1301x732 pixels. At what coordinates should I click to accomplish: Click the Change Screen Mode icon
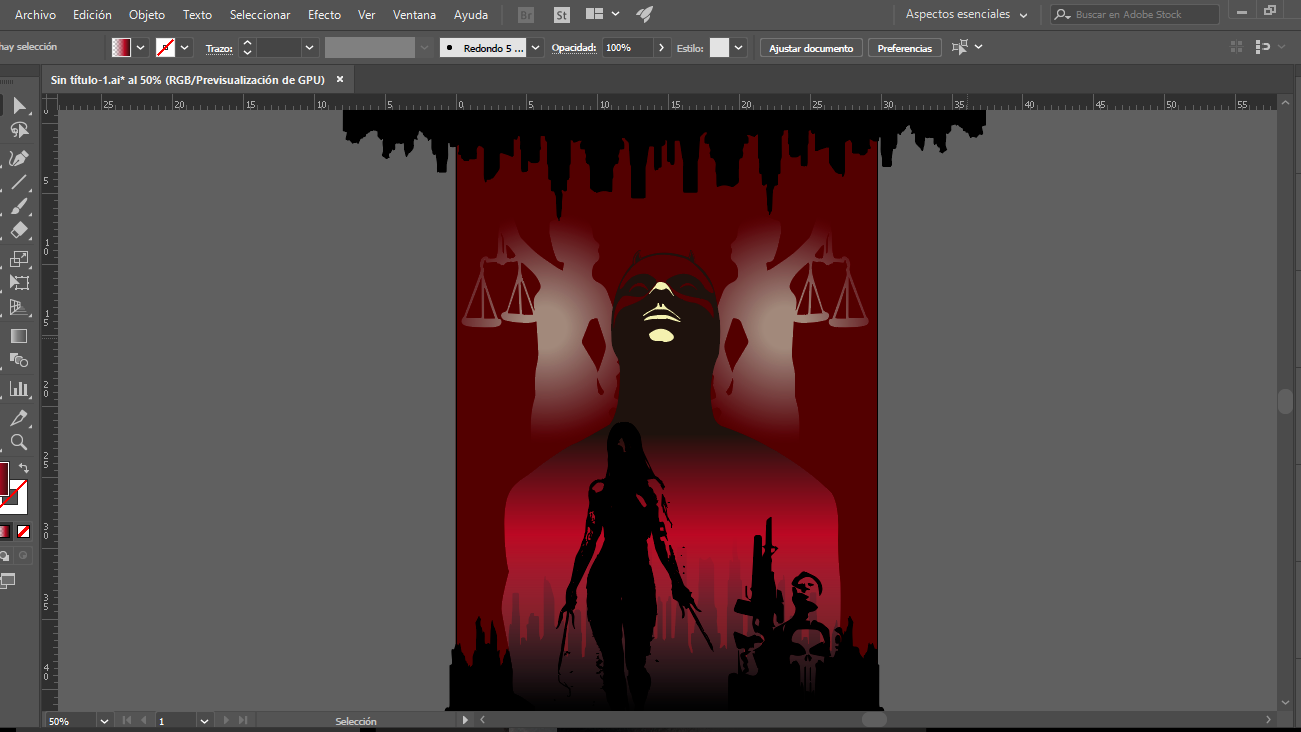click(7, 580)
